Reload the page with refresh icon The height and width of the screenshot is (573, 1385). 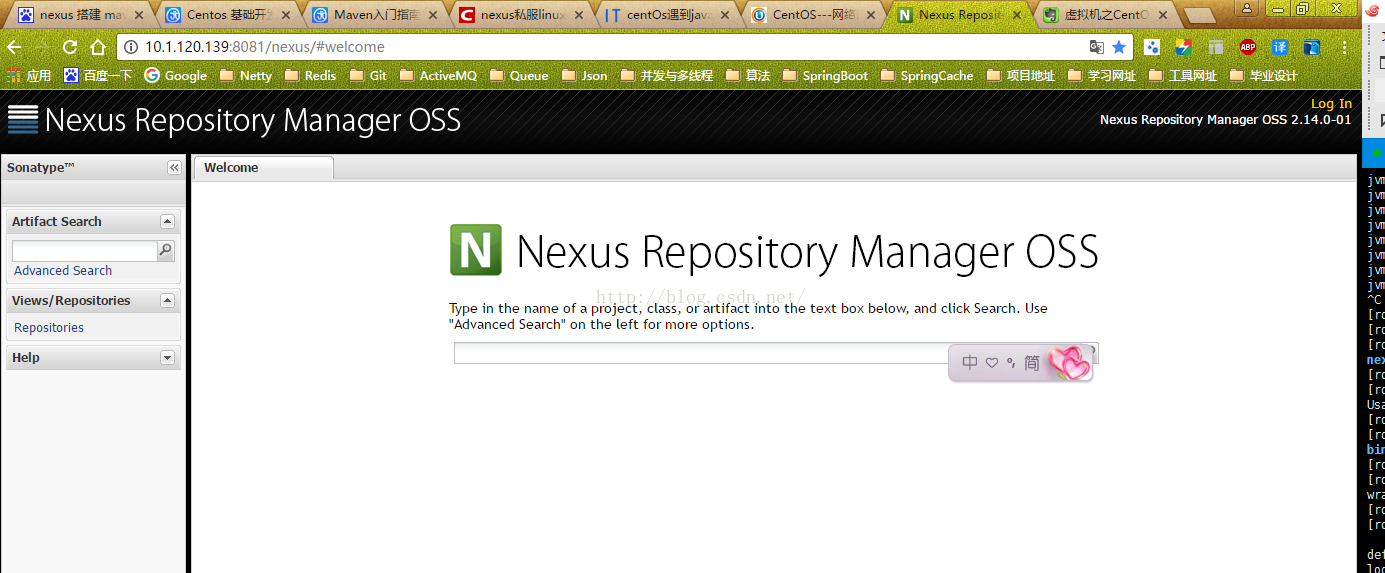click(69, 47)
